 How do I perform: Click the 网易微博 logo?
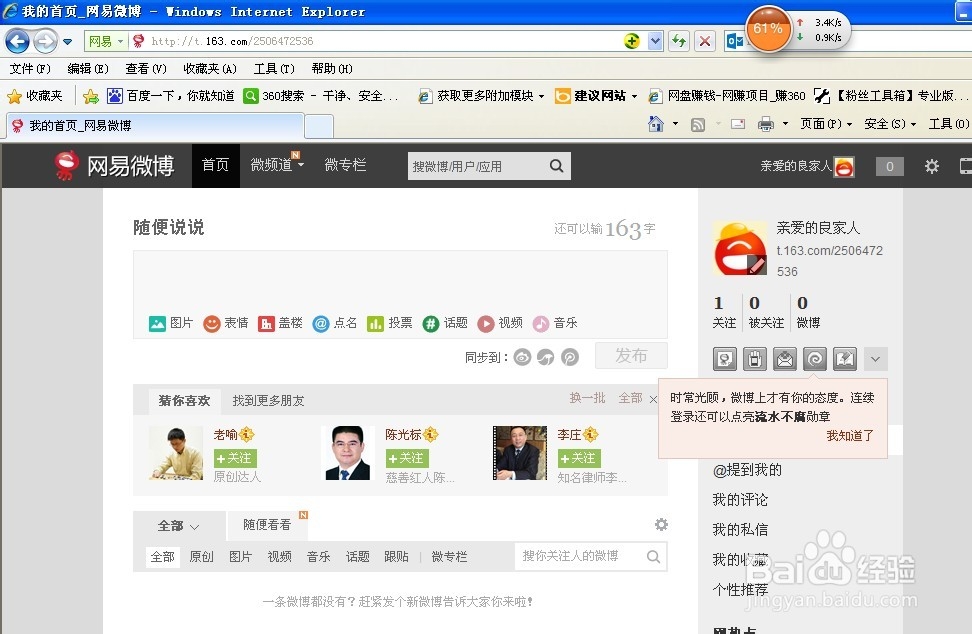[114, 165]
